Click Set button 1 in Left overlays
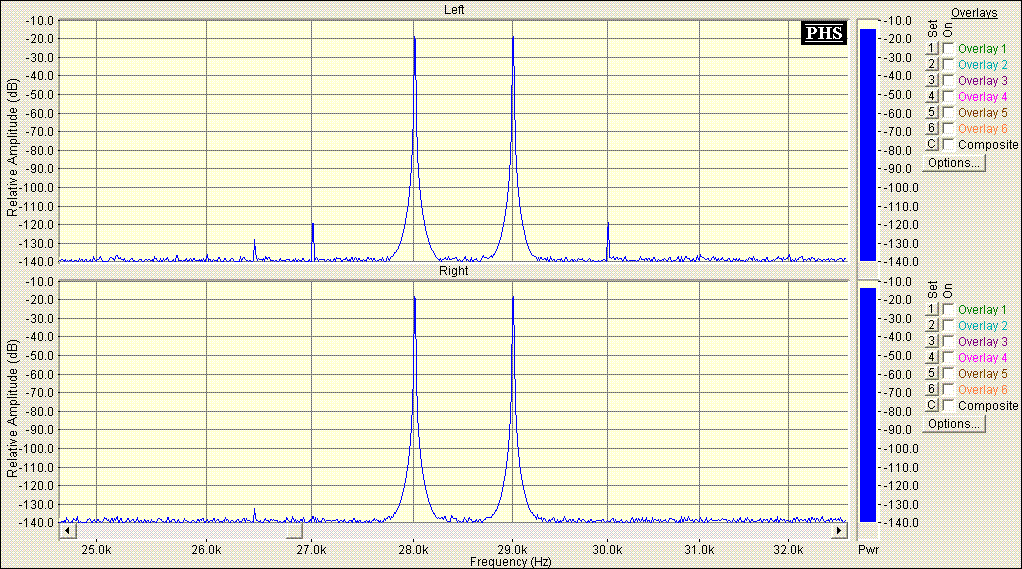 (x=931, y=48)
